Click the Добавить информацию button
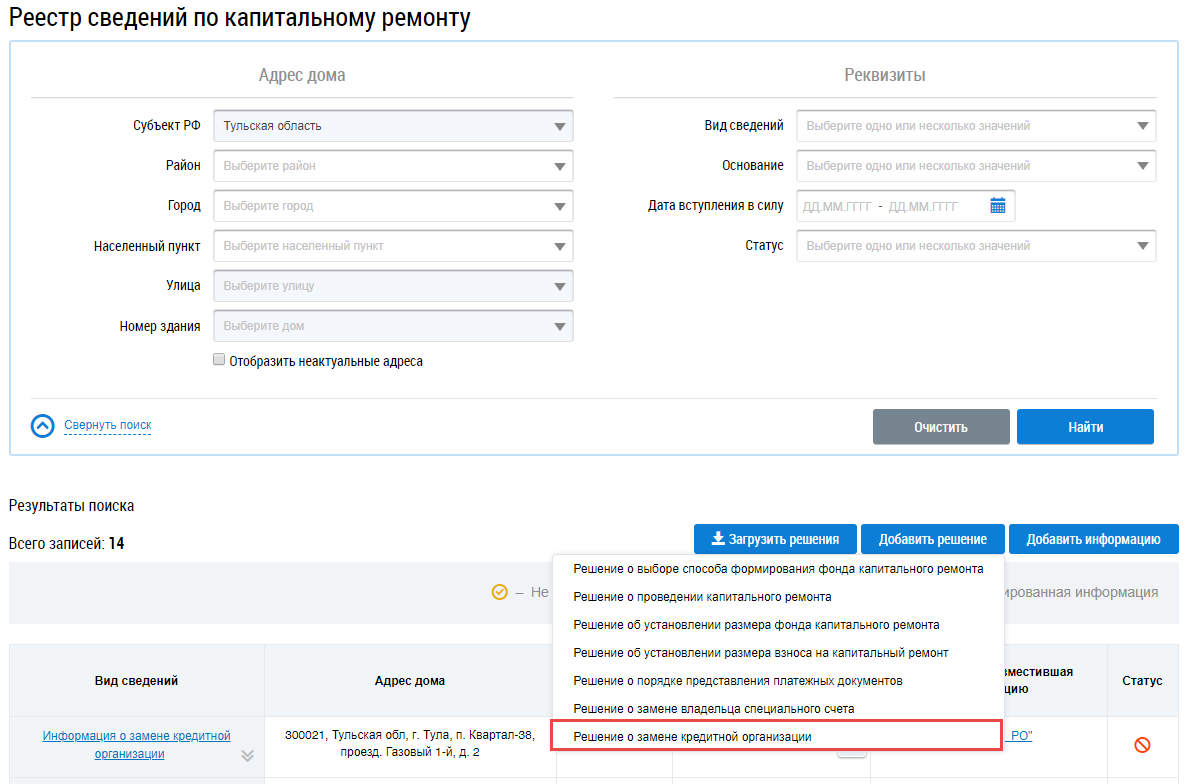The width and height of the screenshot is (1187, 784). pyautogui.click(x=1093, y=540)
